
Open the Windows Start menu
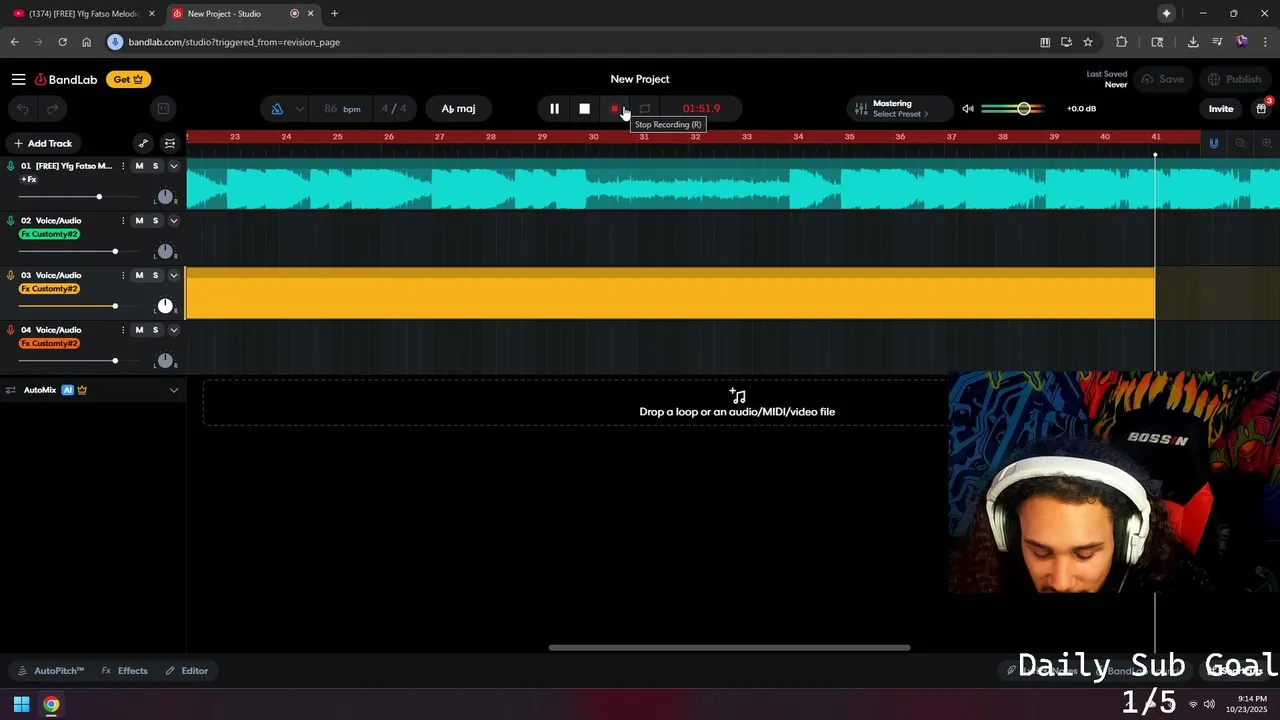(x=21, y=704)
